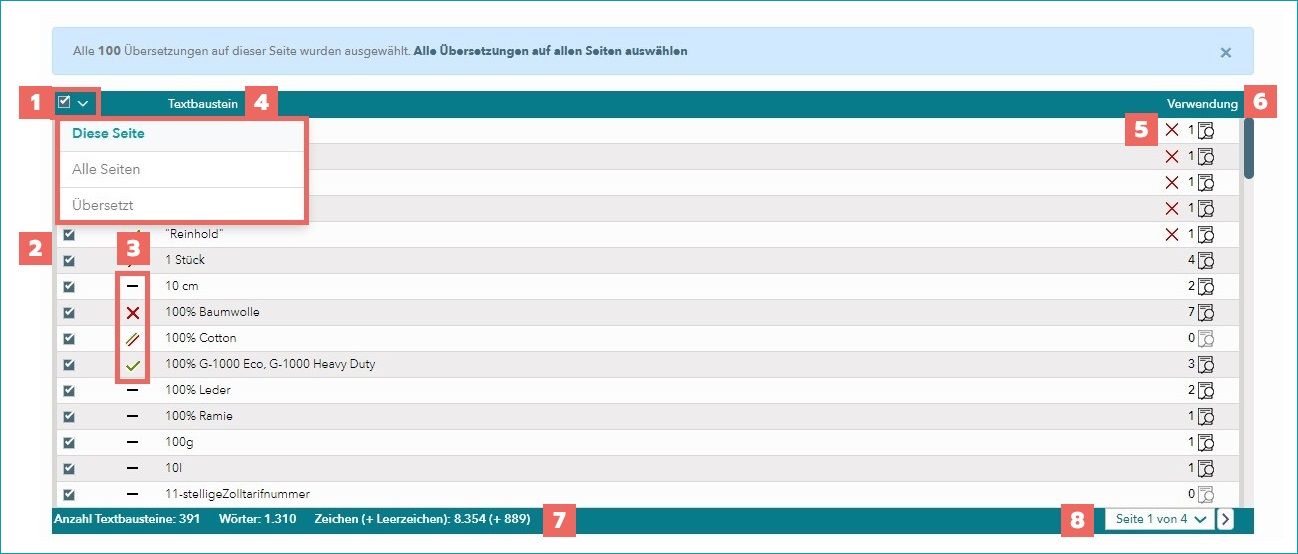1298x554 pixels.
Task: Click usage count 7 of 100% Baumwolle
Action: [1191, 312]
